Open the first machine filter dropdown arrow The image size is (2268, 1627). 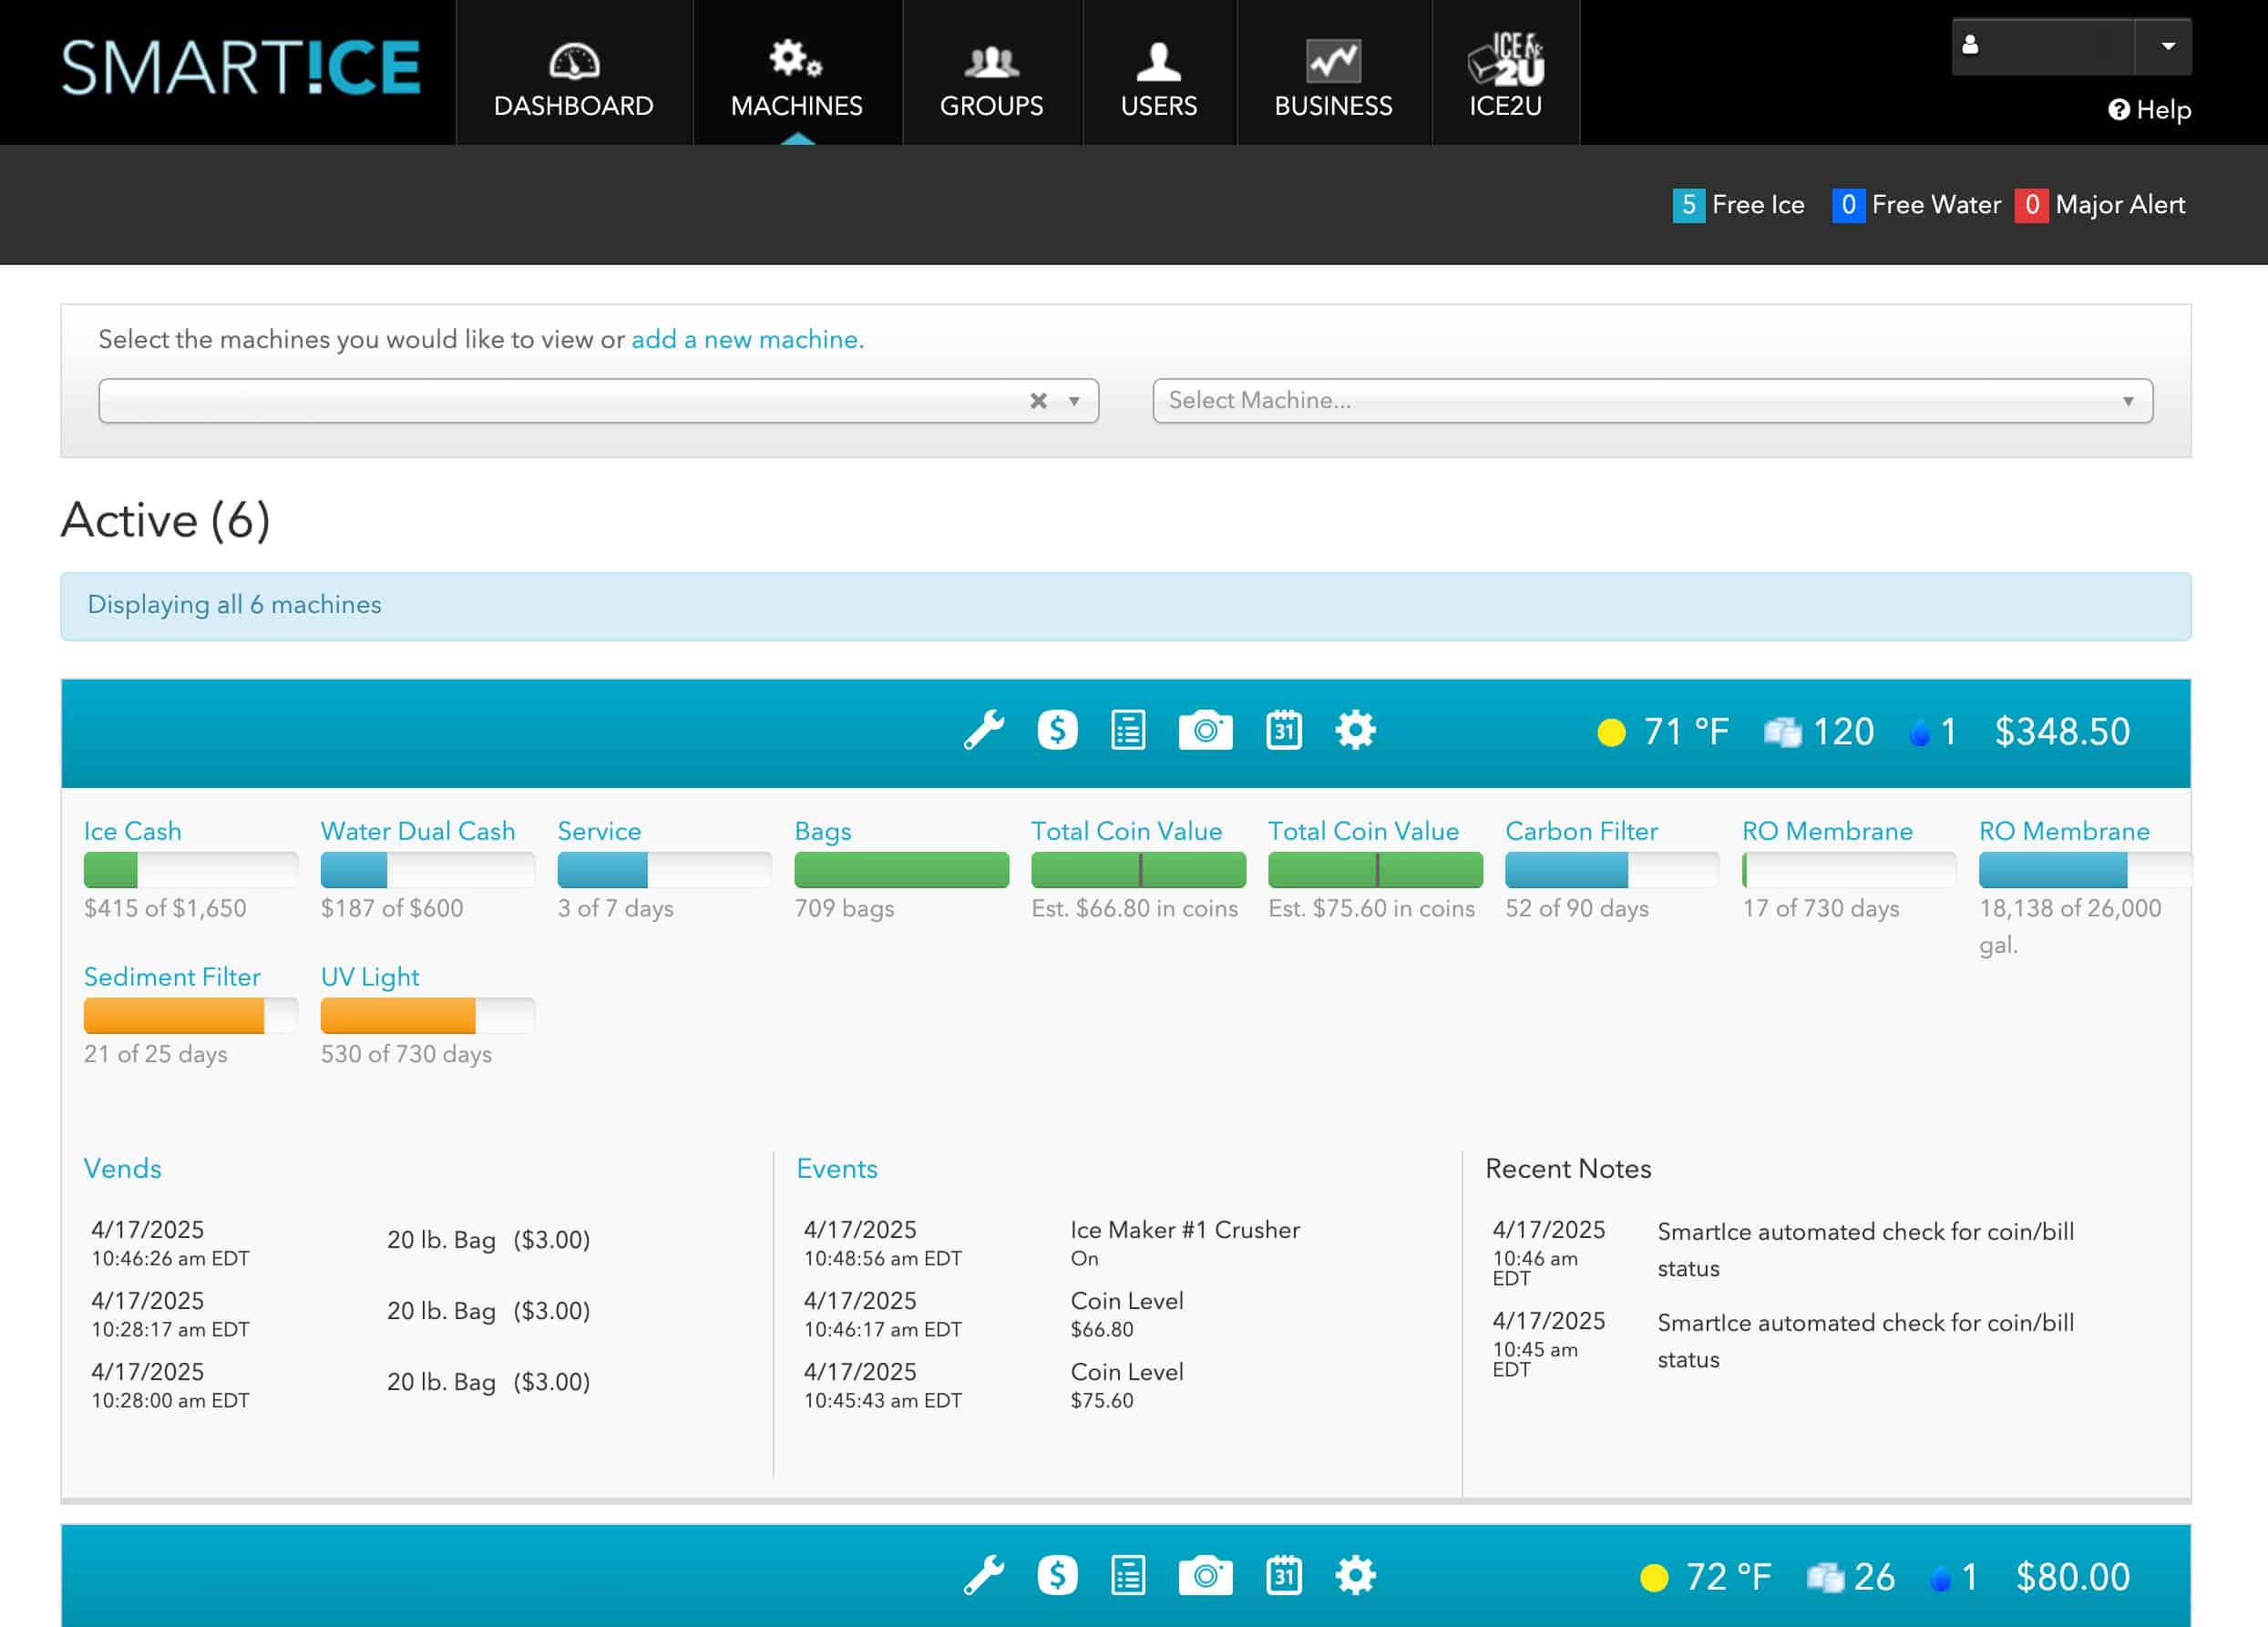point(1075,400)
